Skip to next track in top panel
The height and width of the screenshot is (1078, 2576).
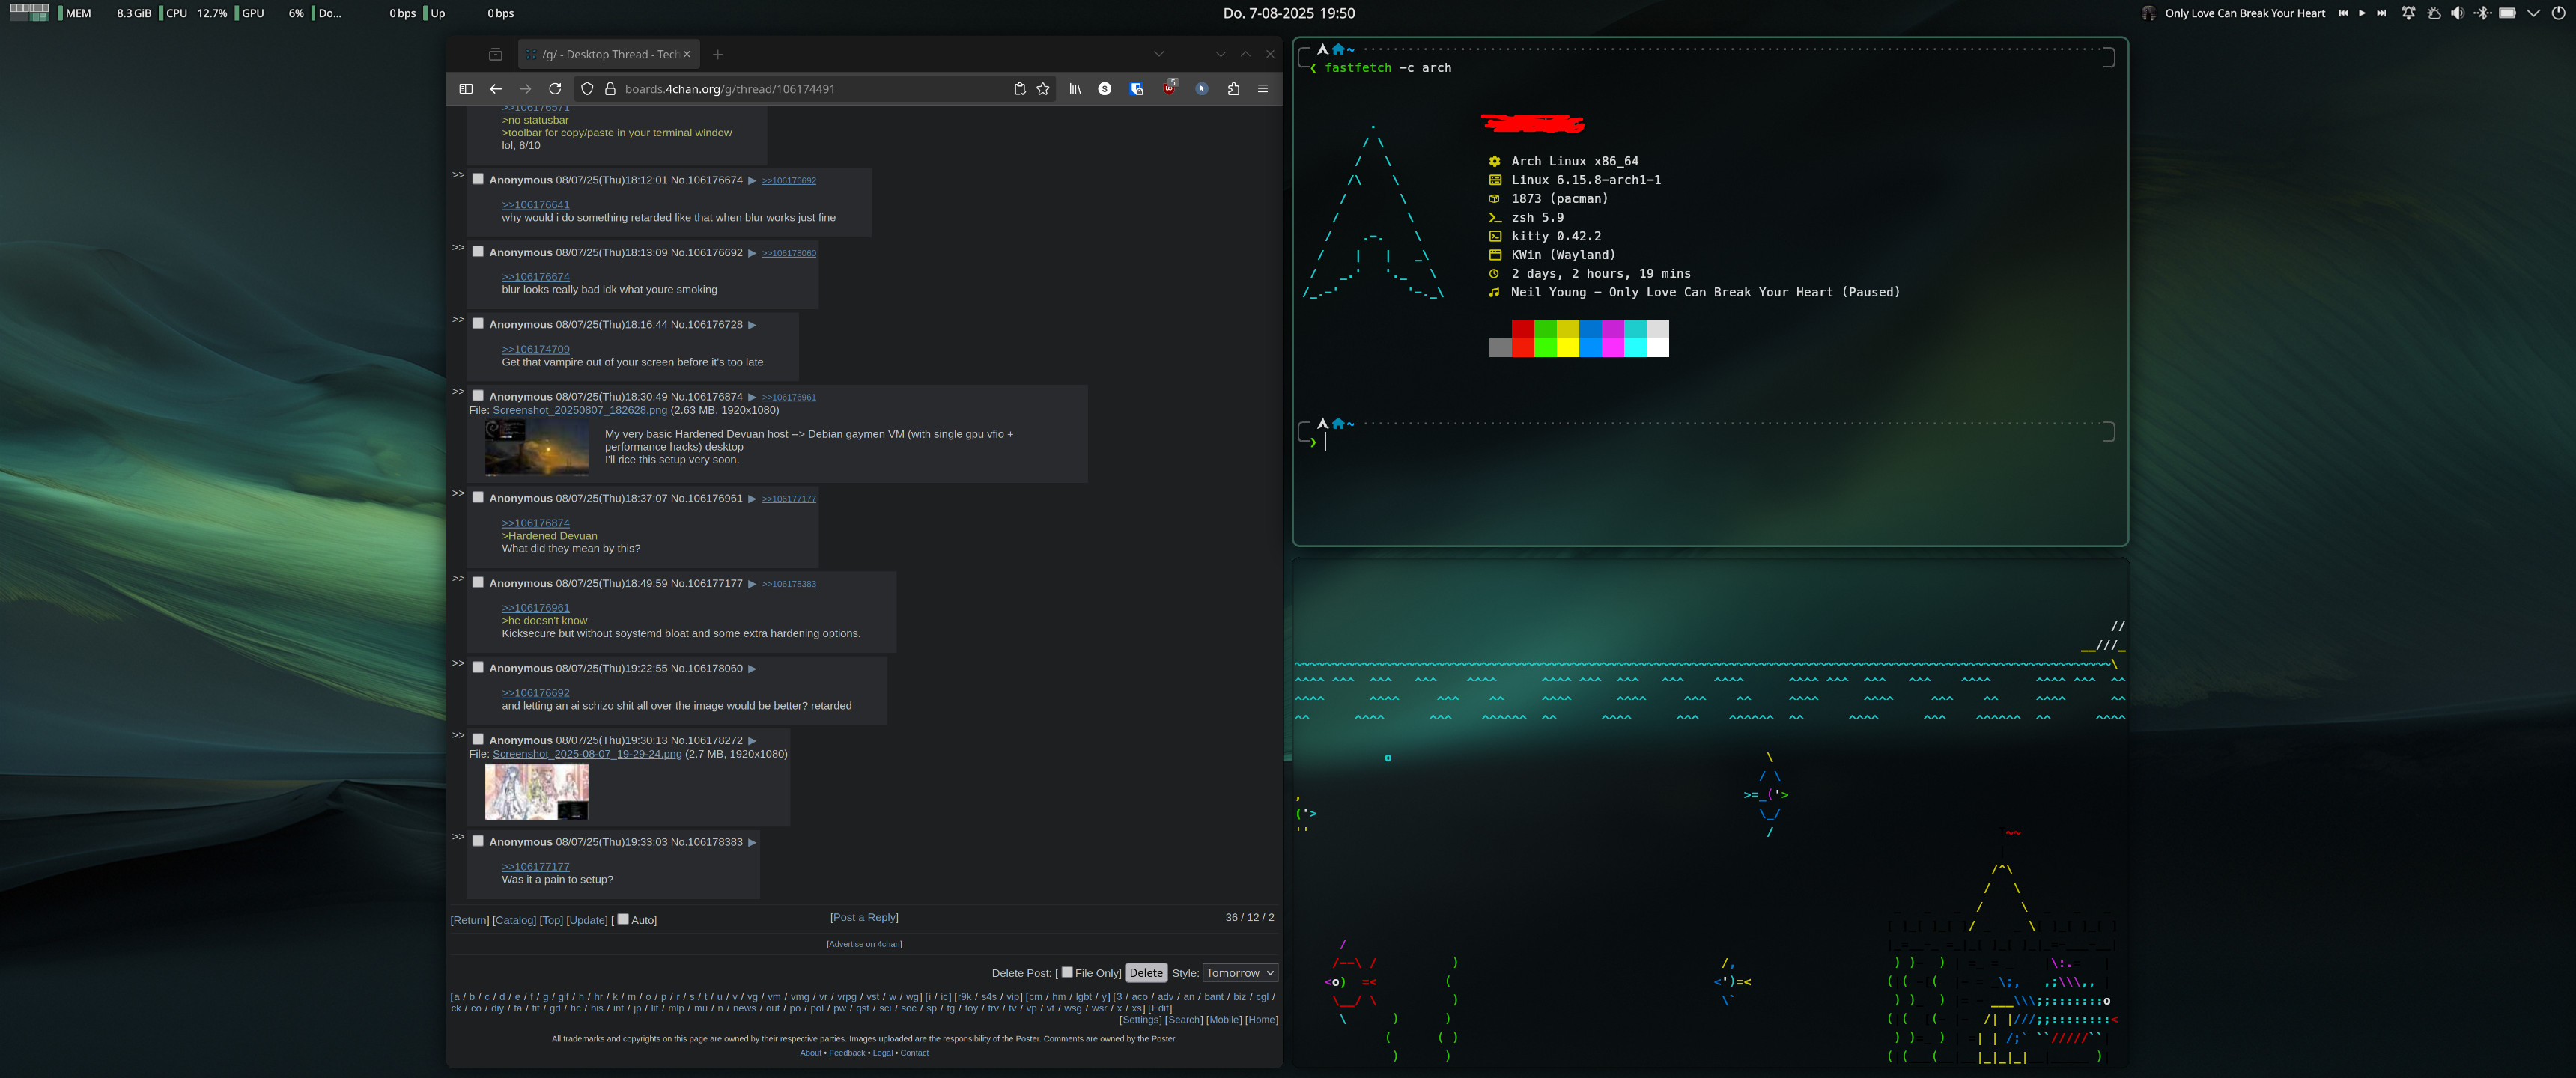[2381, 13]
